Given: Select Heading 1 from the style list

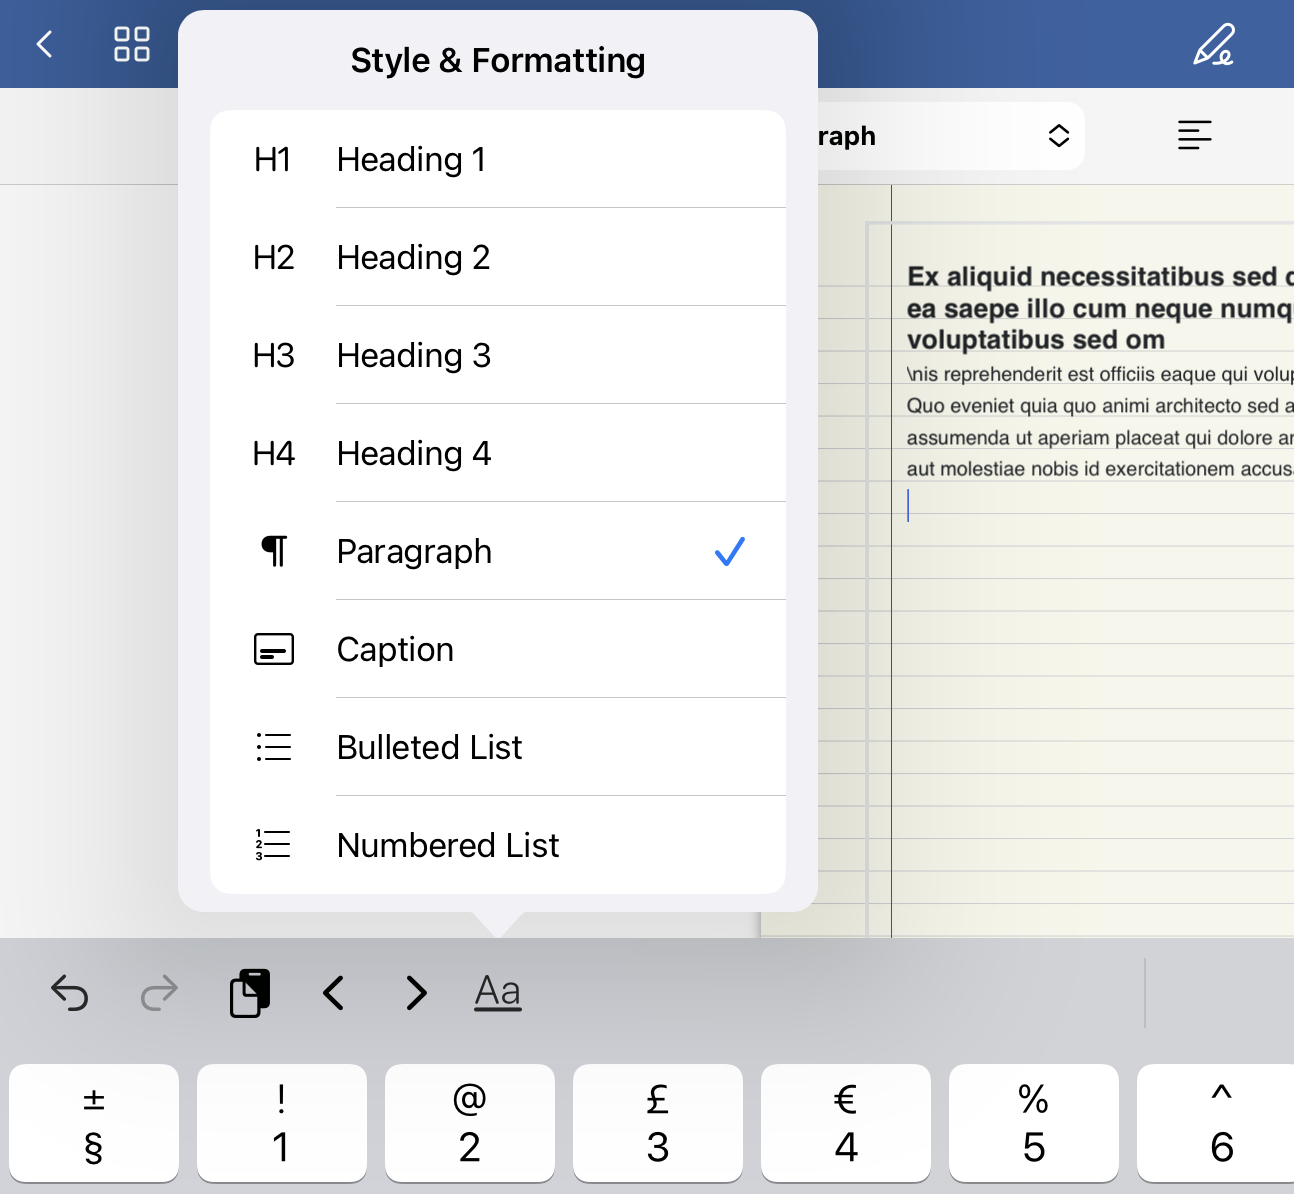Looking at the screenshot, I should 497,159.
